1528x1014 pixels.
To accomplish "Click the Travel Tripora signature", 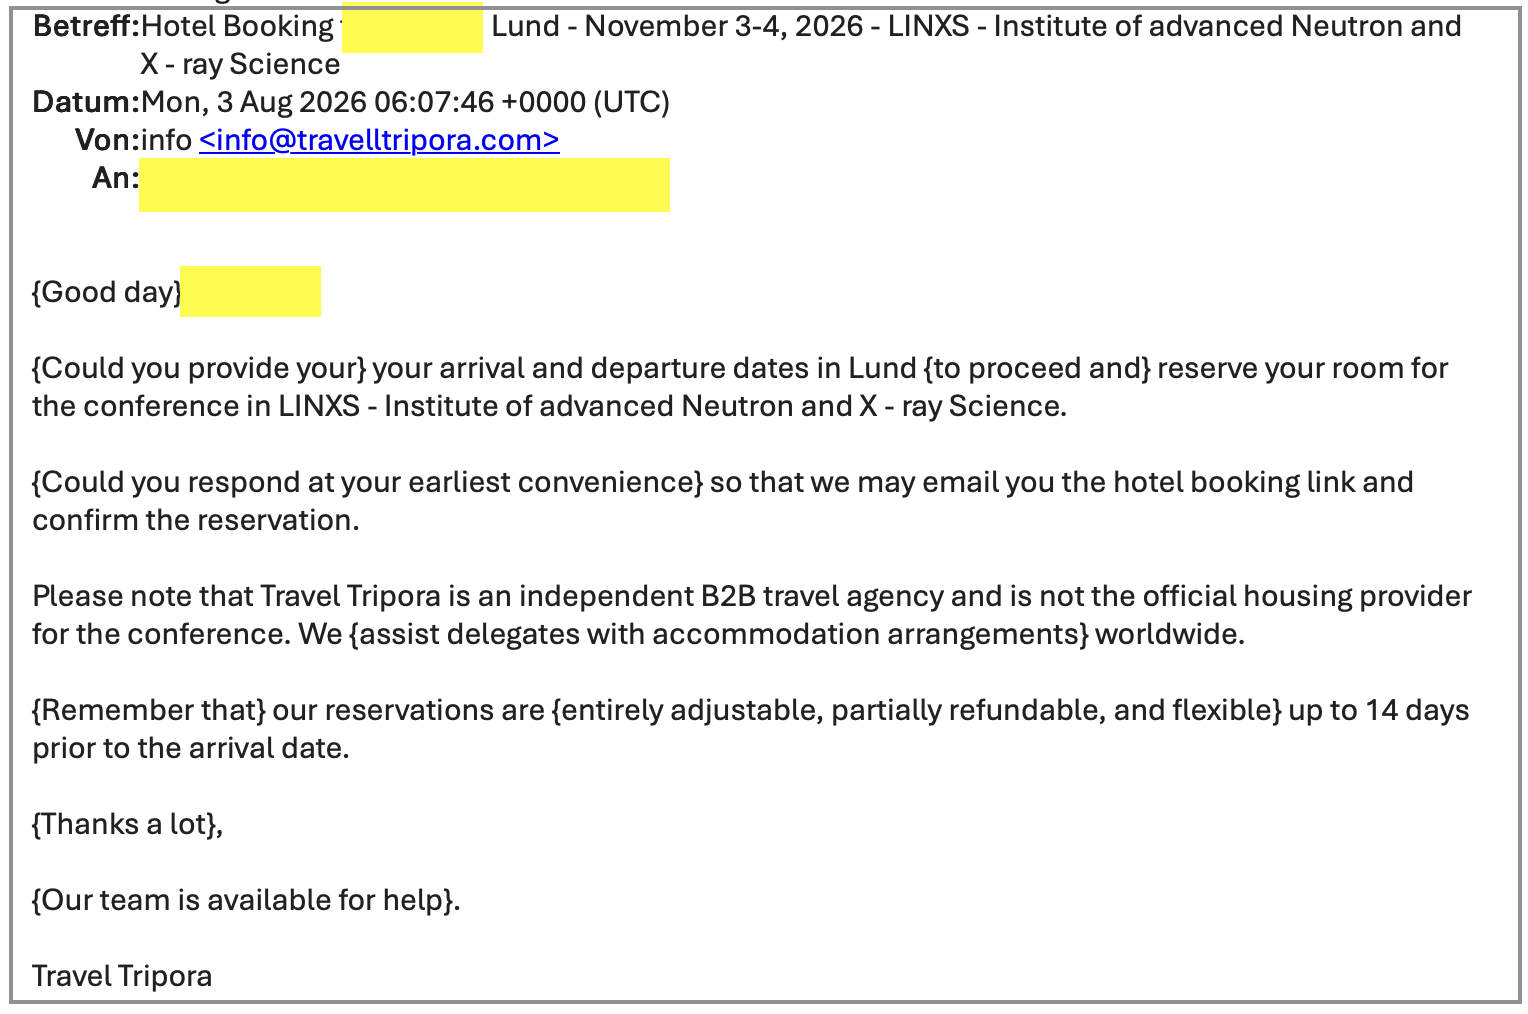I will pyautogui.click(x=122, y=976).
